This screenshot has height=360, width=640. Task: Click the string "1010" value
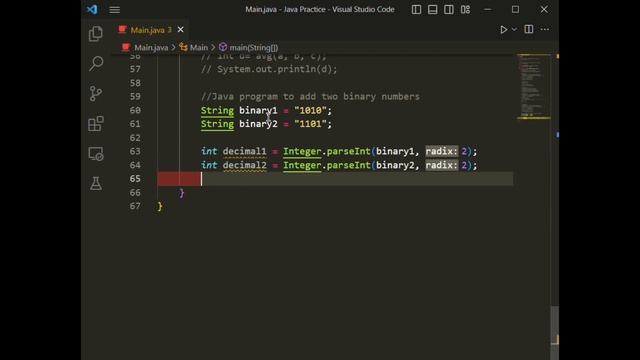pos(310,111)
